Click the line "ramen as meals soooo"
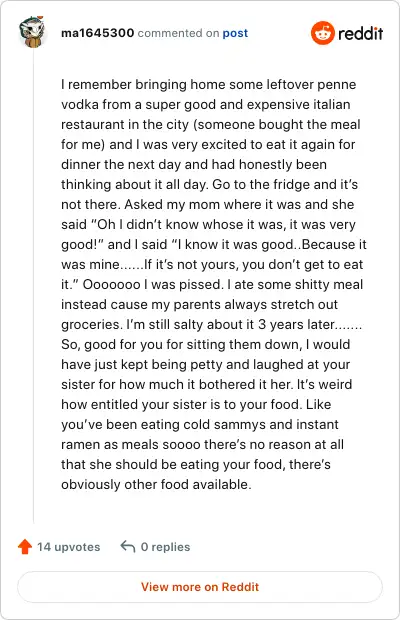The height and width of the screenshot is (620, 400). pos(202,444)
